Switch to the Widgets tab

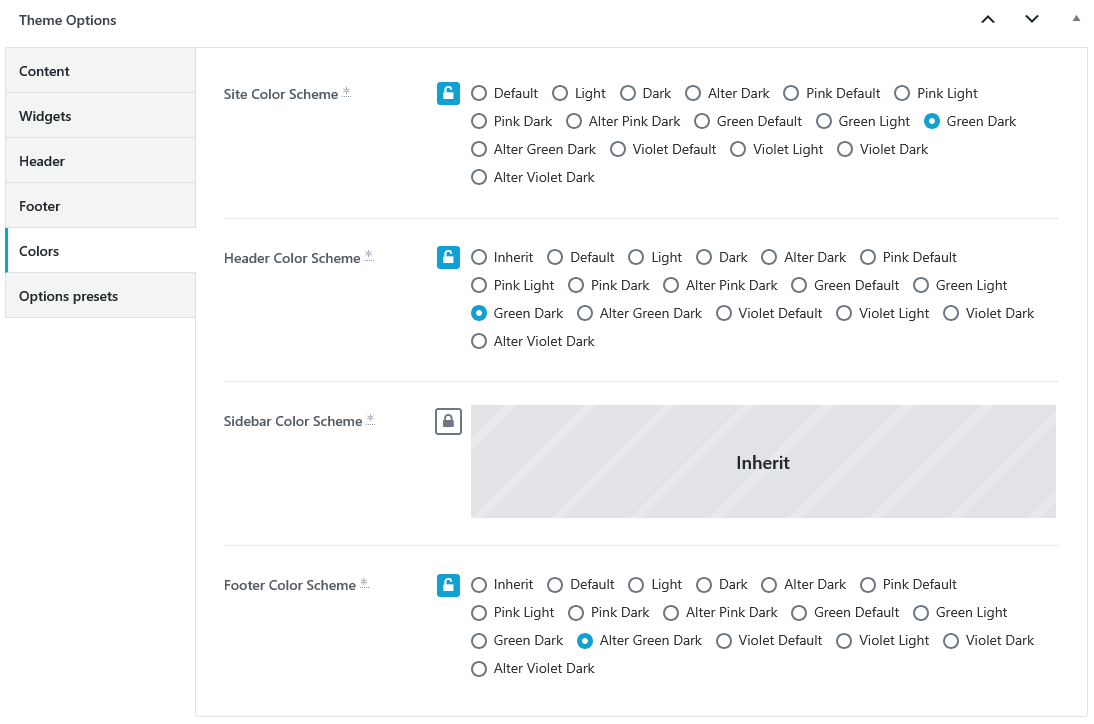click(100, 116)
